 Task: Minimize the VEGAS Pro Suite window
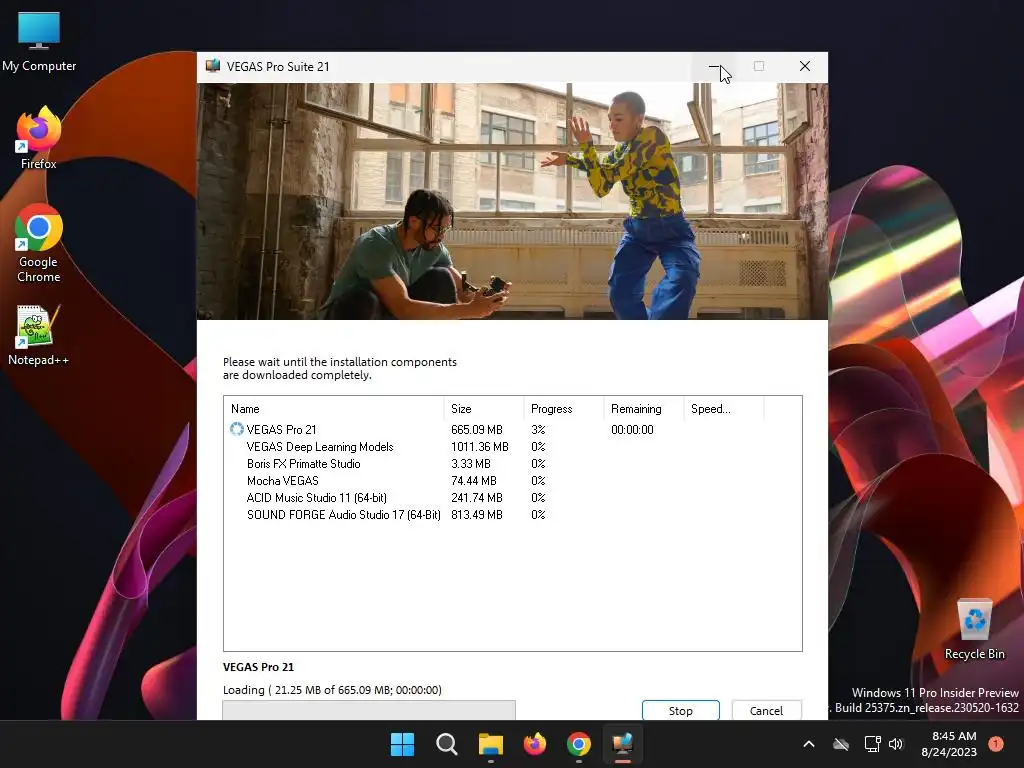click(714, 66)
